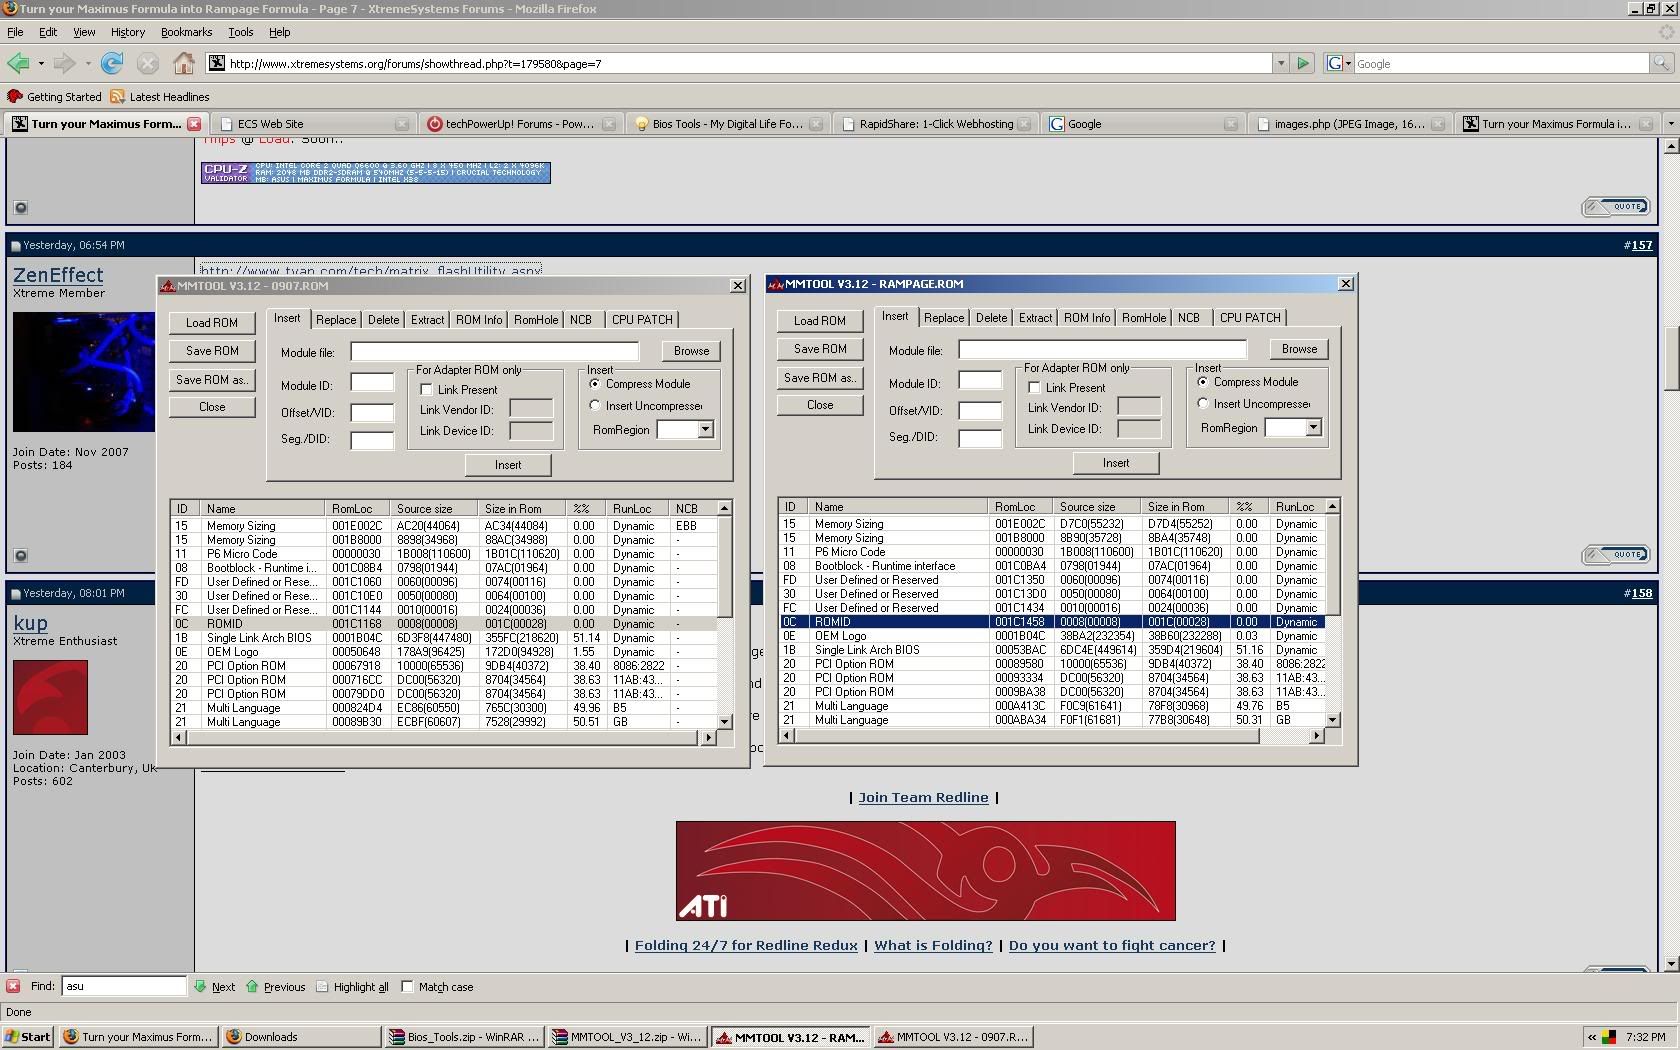Click Getting Started bookmark
Image resolution: width=1680 pixels, height=1050 pixels.
click(x=55, y=97)
